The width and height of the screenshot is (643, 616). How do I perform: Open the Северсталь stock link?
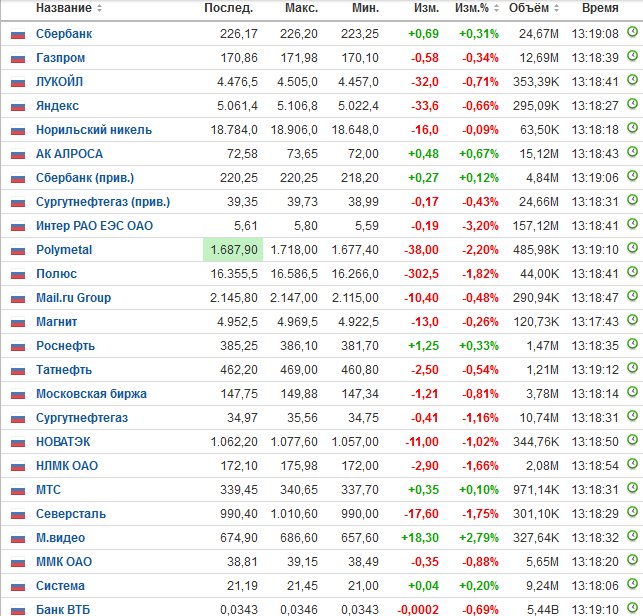pos(71,514)
